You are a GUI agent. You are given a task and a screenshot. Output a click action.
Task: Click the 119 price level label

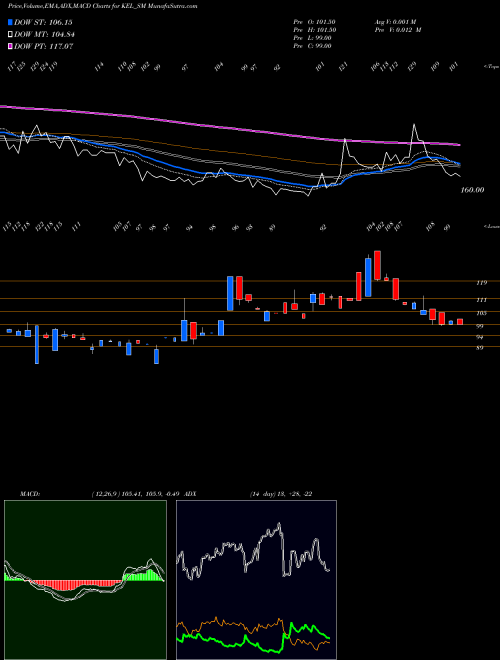click(481, 283)
